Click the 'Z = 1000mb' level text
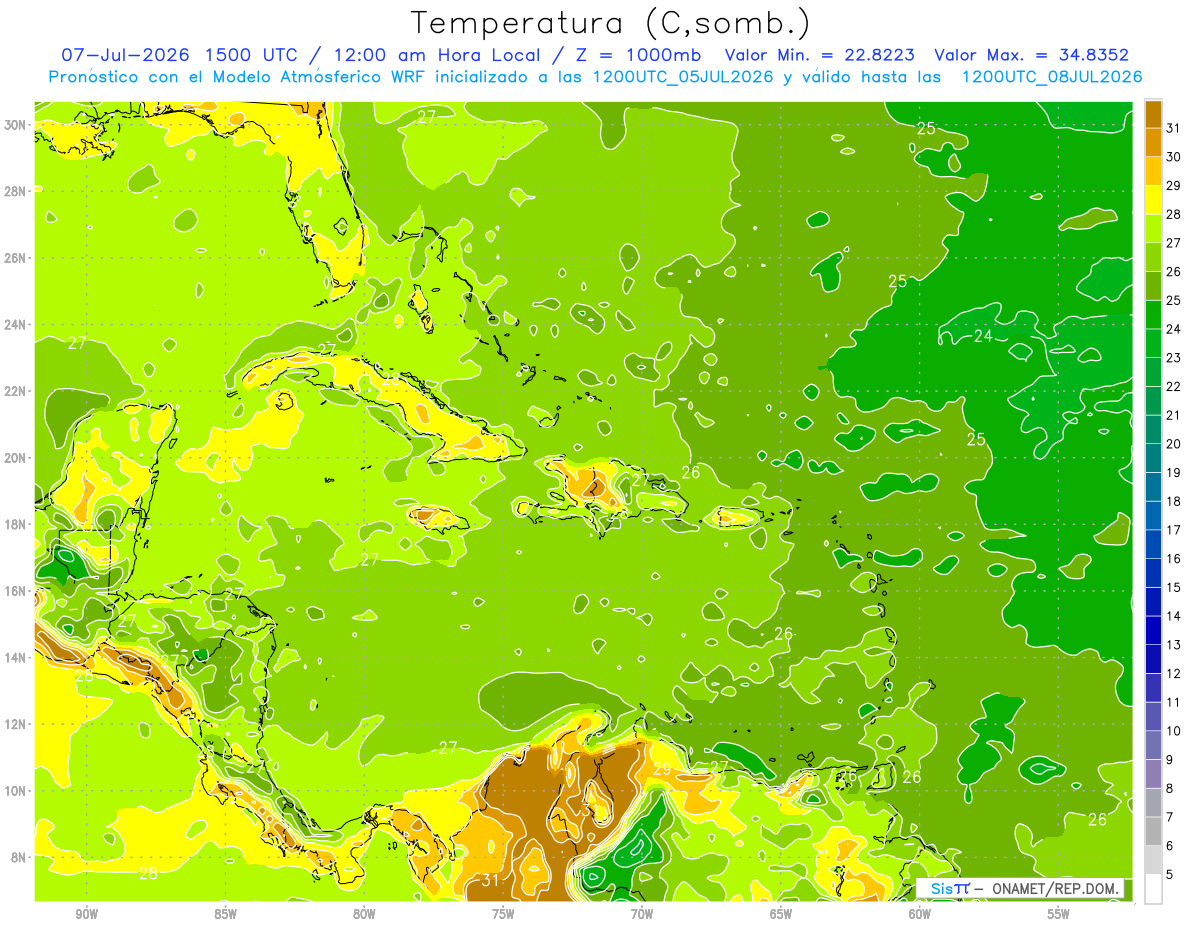This screenshot has height=927, width=1200. click(x=634, y=55)
